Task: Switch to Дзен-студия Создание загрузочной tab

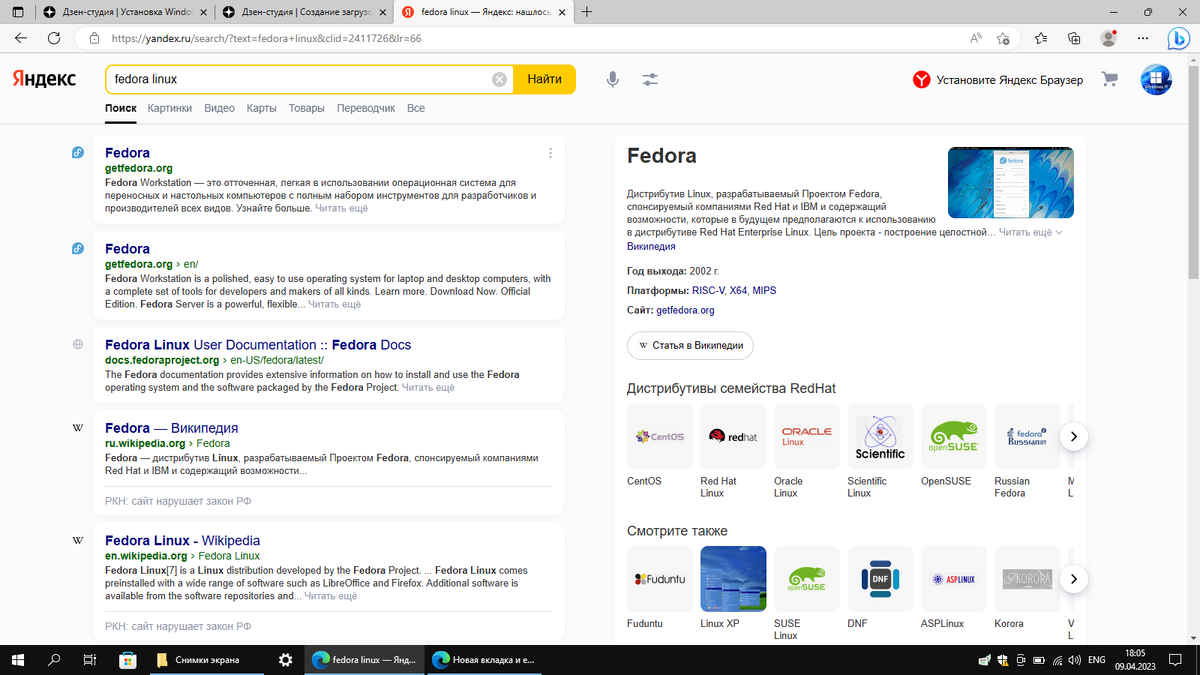Action: coord(302,12)
